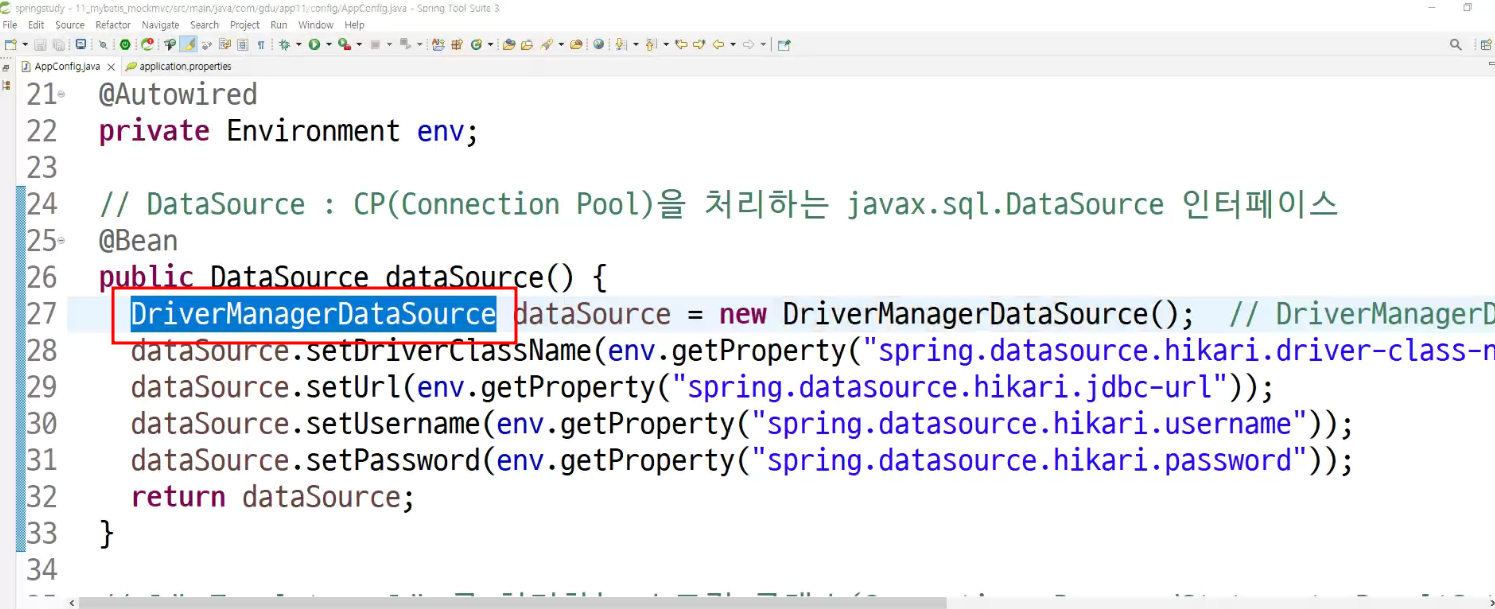Click the Last Edit Location arrow
The width and height of the screenshot is (1495, 609).
click(682, 44)
